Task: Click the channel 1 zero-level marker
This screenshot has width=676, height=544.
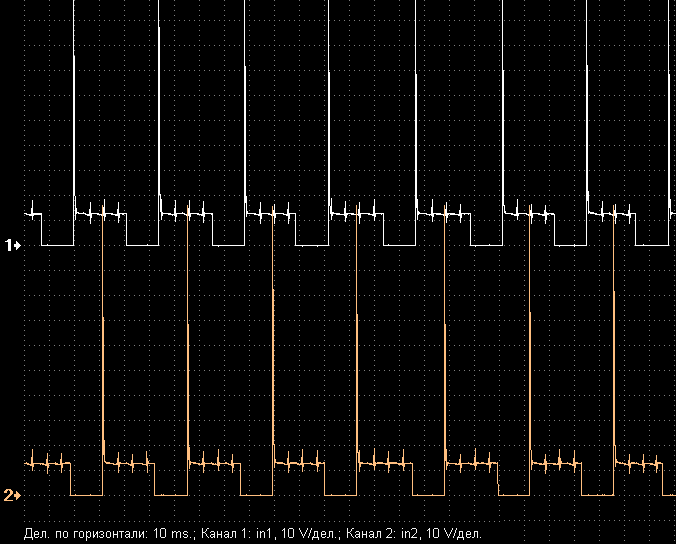Action: click(x=14, y=245)
